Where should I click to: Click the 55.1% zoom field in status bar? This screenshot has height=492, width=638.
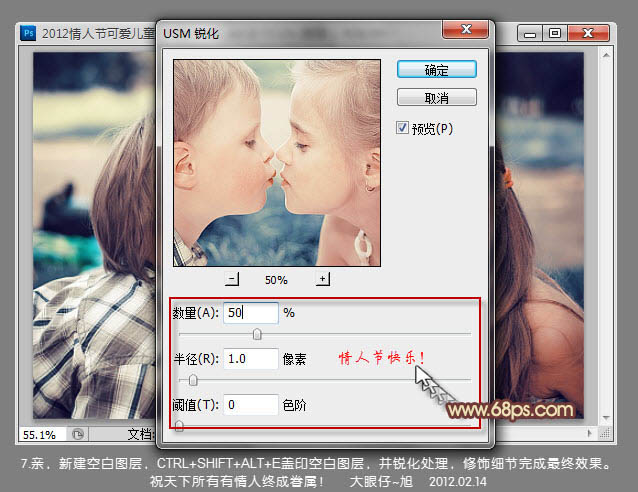pyautogui.click(x=40, y=435)
